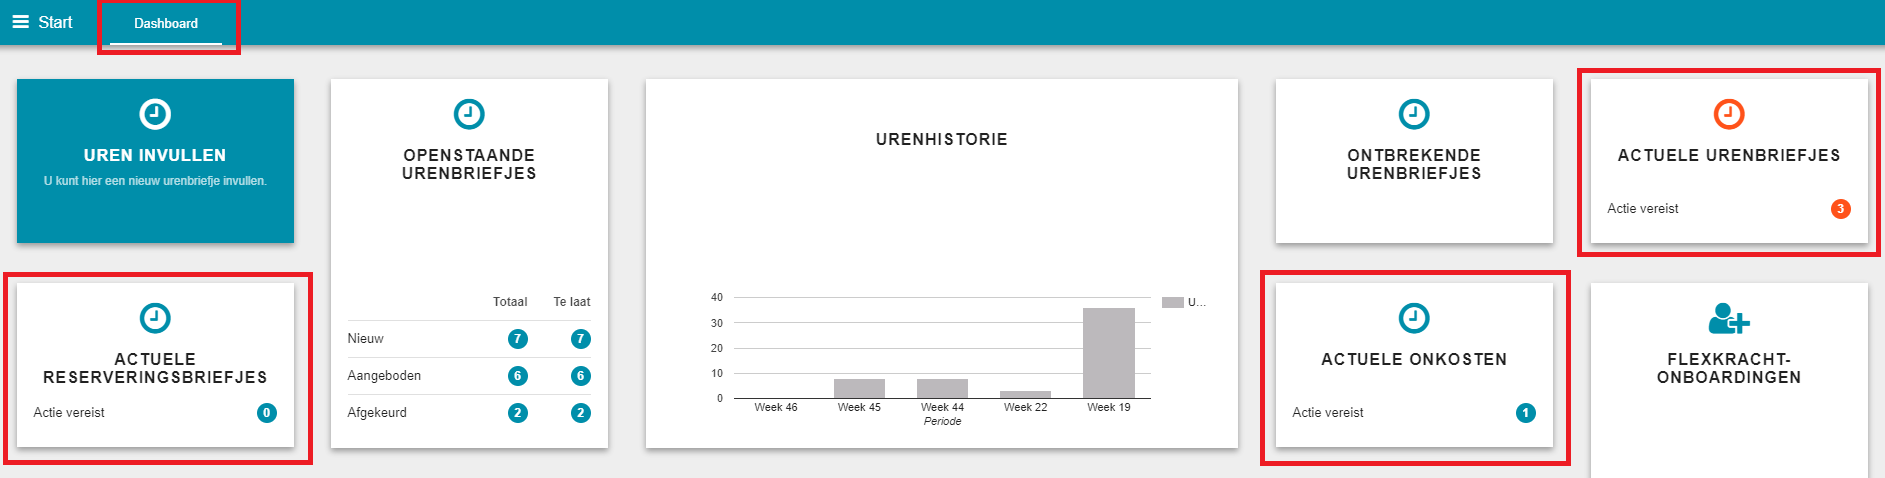
Task: Click orange clock icon on Actuele urenbriefjes
Action: 1728,114
